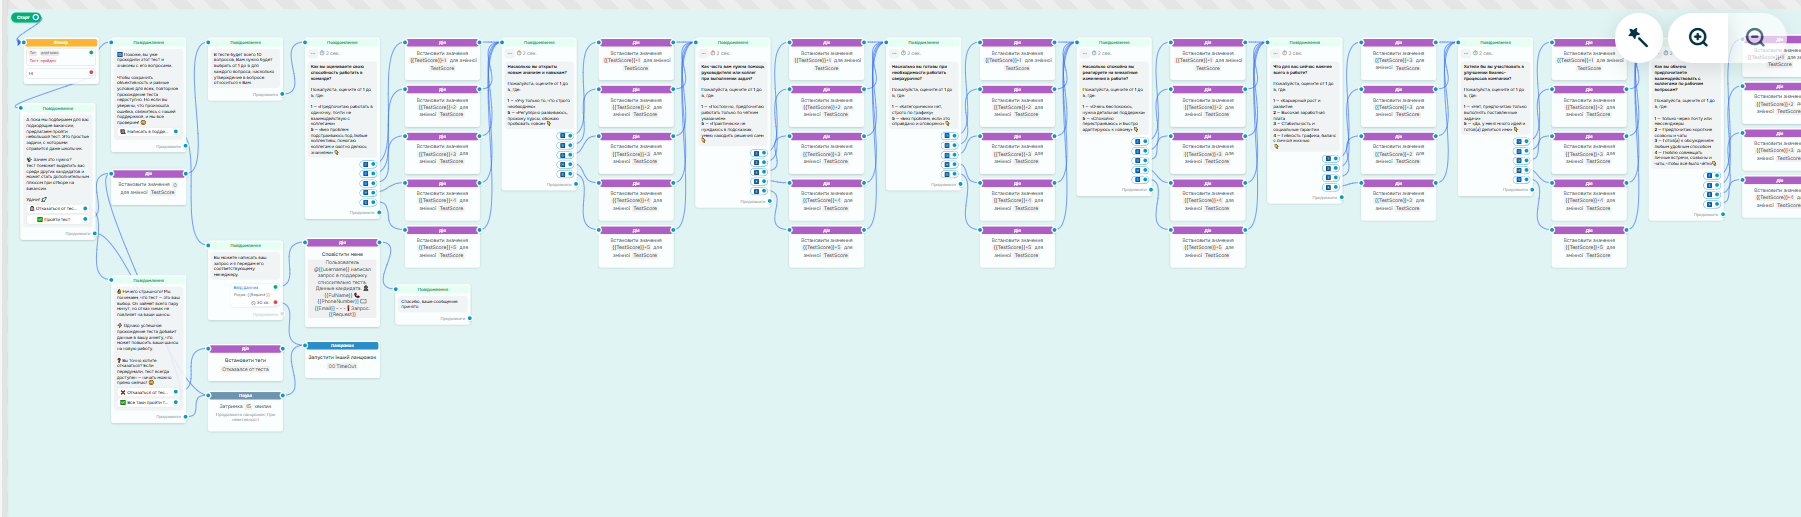Click the '2 сек.' delay in first question block
Screen dimensions: 1801x517
332,53
